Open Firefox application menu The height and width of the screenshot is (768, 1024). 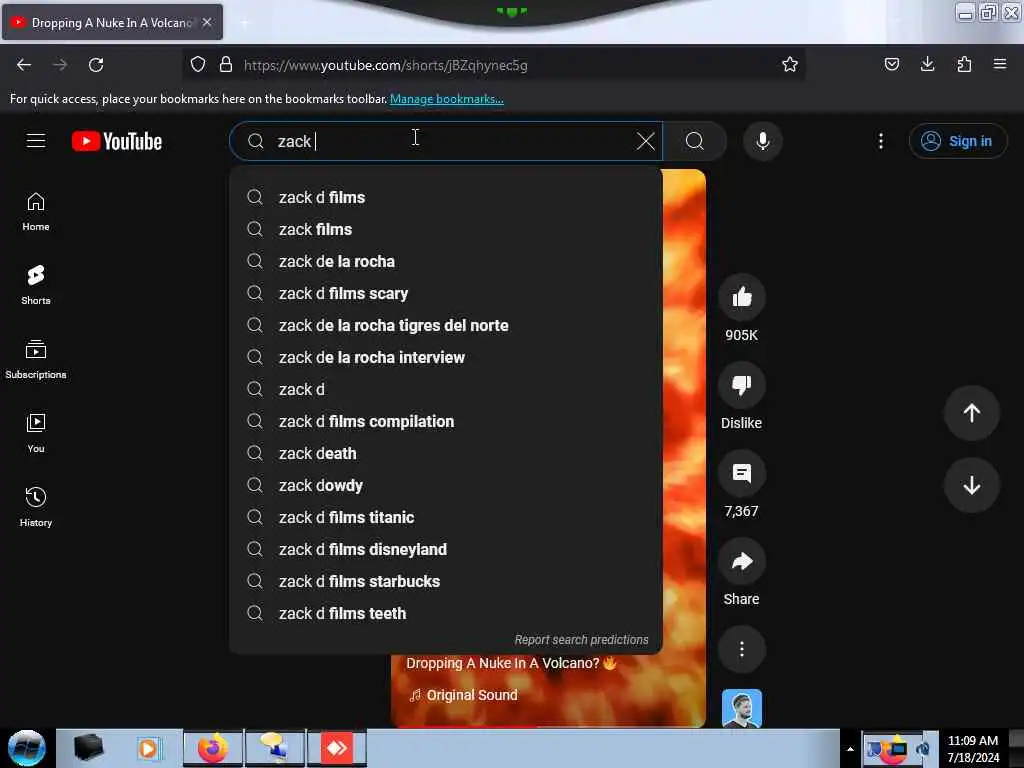[x=1000, y=65]
